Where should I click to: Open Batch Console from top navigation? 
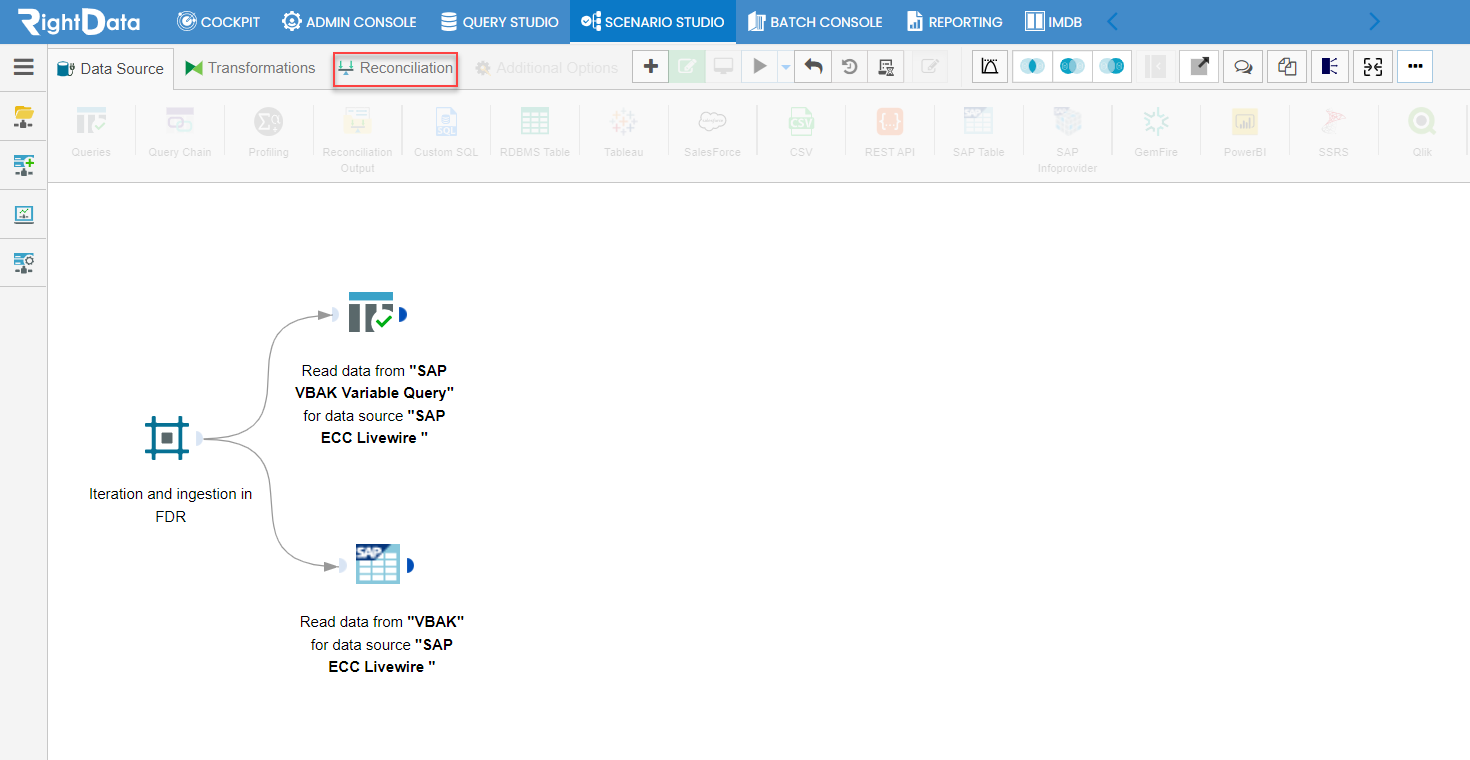click(x=814, y=21)
